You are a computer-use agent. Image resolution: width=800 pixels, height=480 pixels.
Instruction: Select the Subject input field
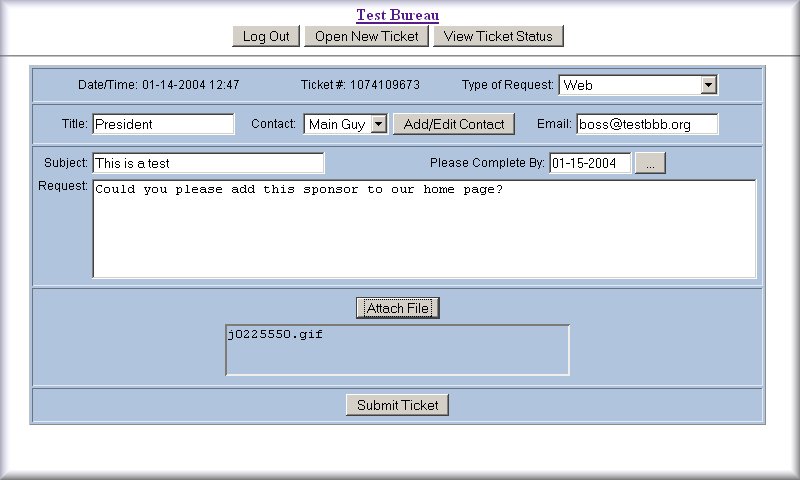(x=208, y=163)
